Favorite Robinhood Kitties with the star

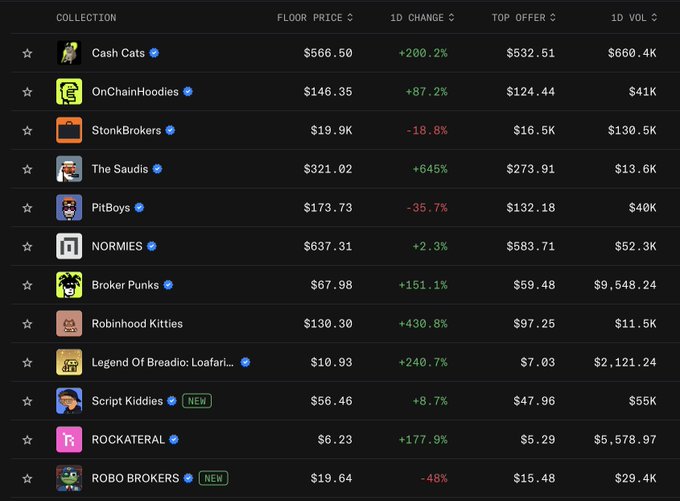tap(27, 324)
